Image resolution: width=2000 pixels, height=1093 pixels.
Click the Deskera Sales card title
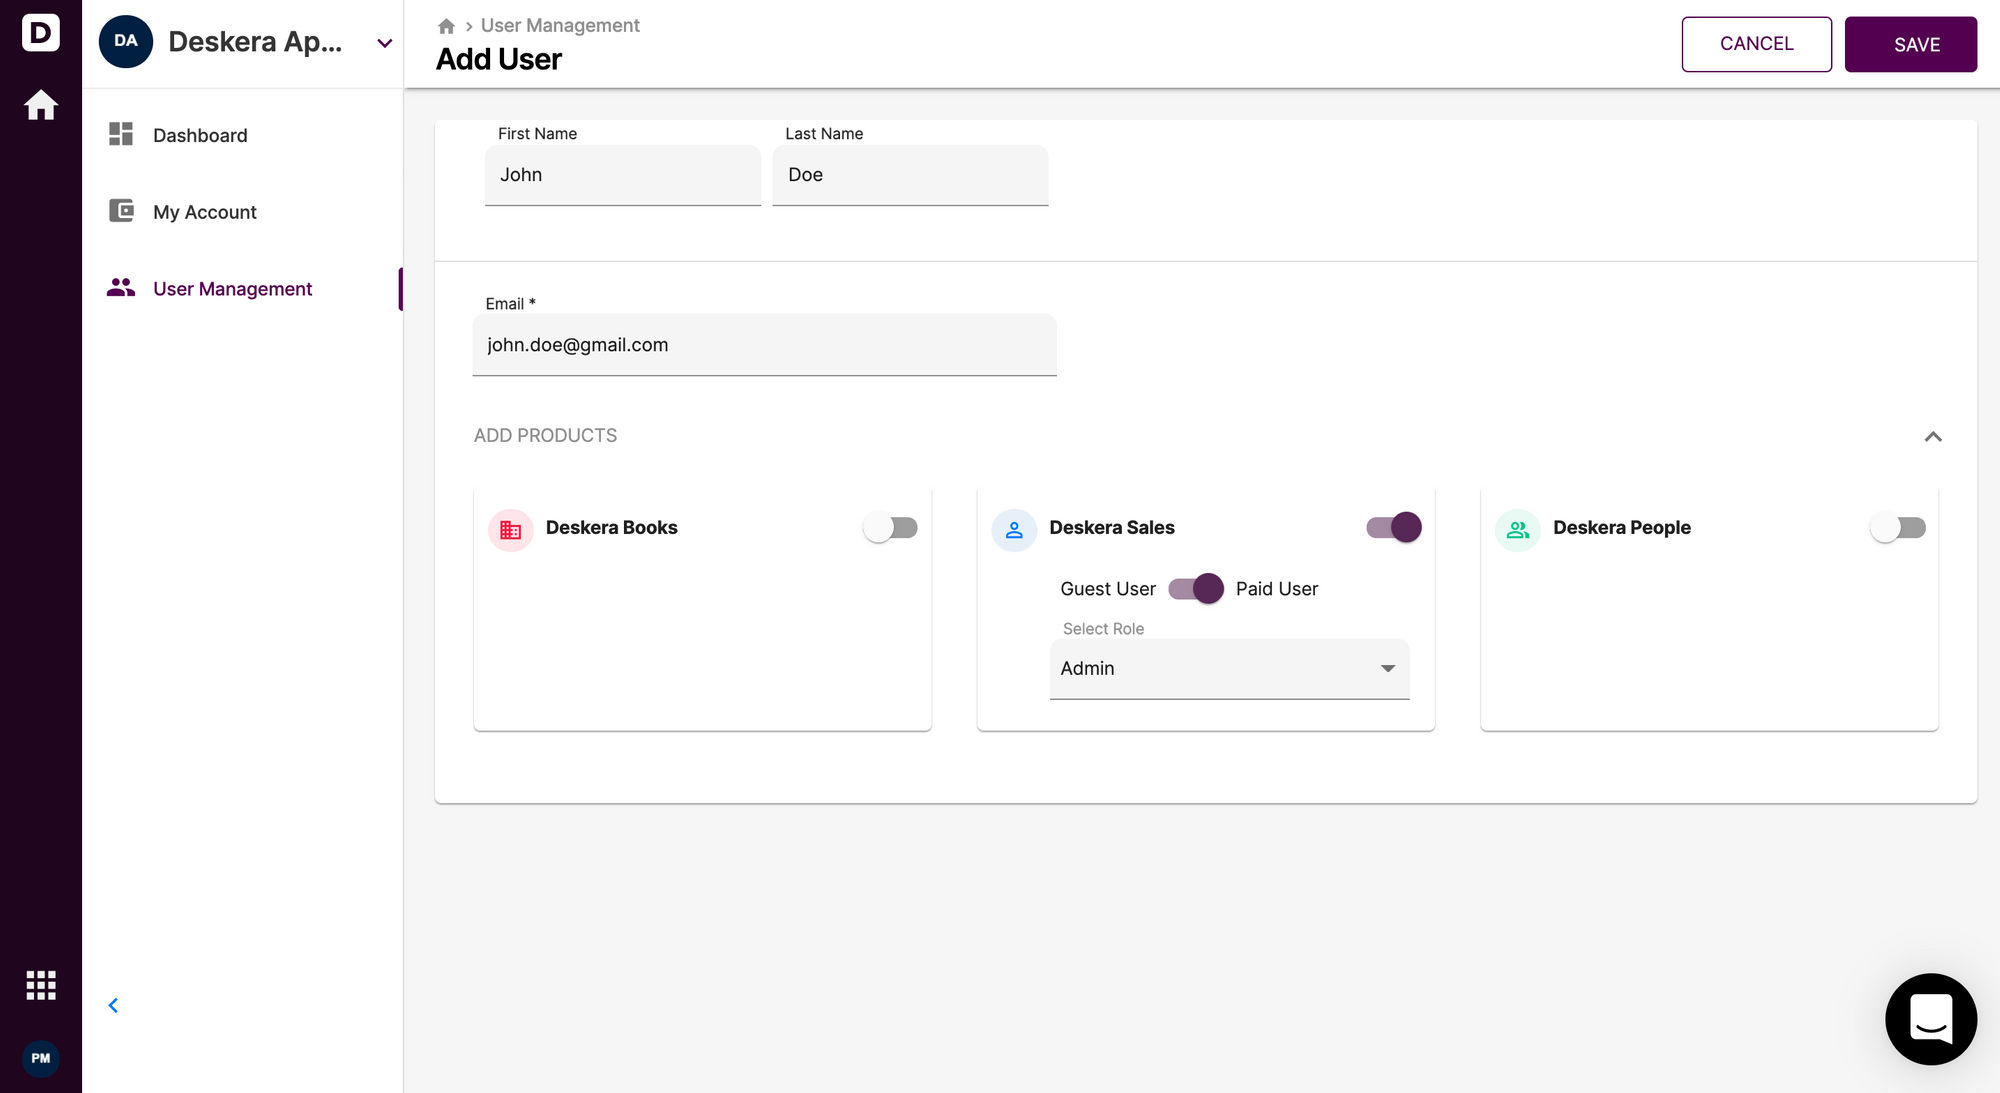[x=1112, y=528]
